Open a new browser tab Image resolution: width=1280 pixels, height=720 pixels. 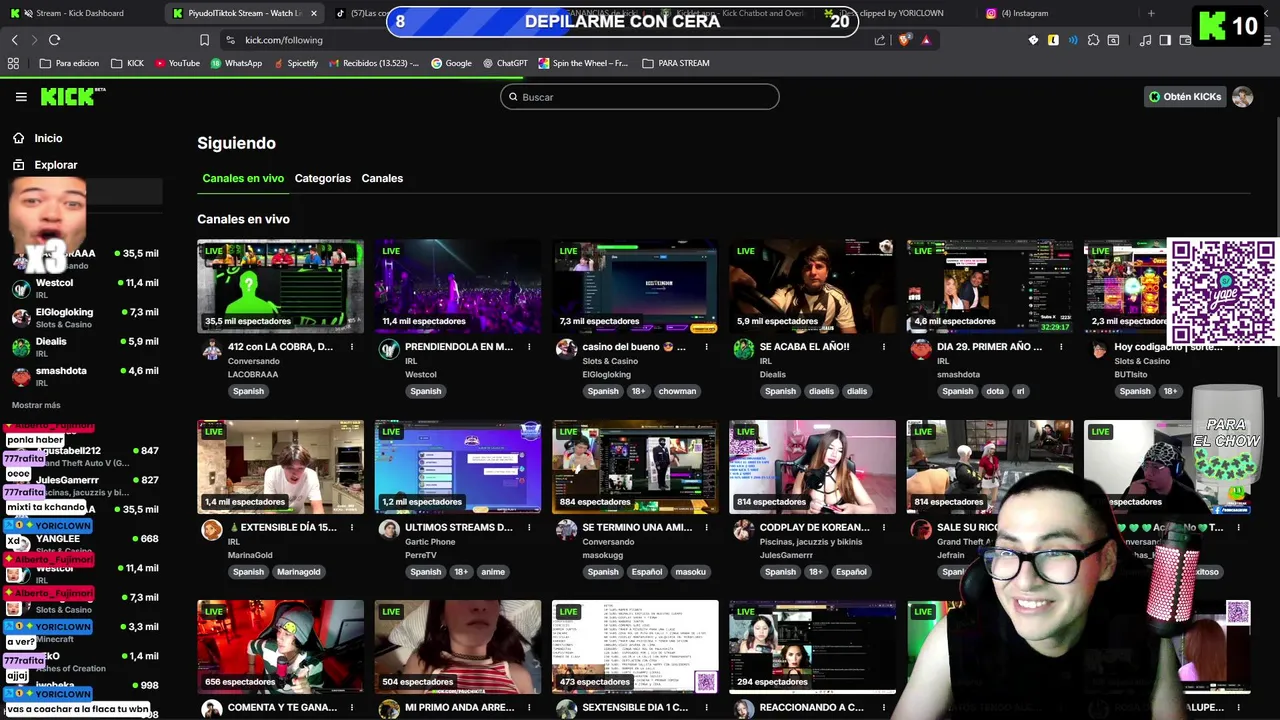tap(1151, 13)
